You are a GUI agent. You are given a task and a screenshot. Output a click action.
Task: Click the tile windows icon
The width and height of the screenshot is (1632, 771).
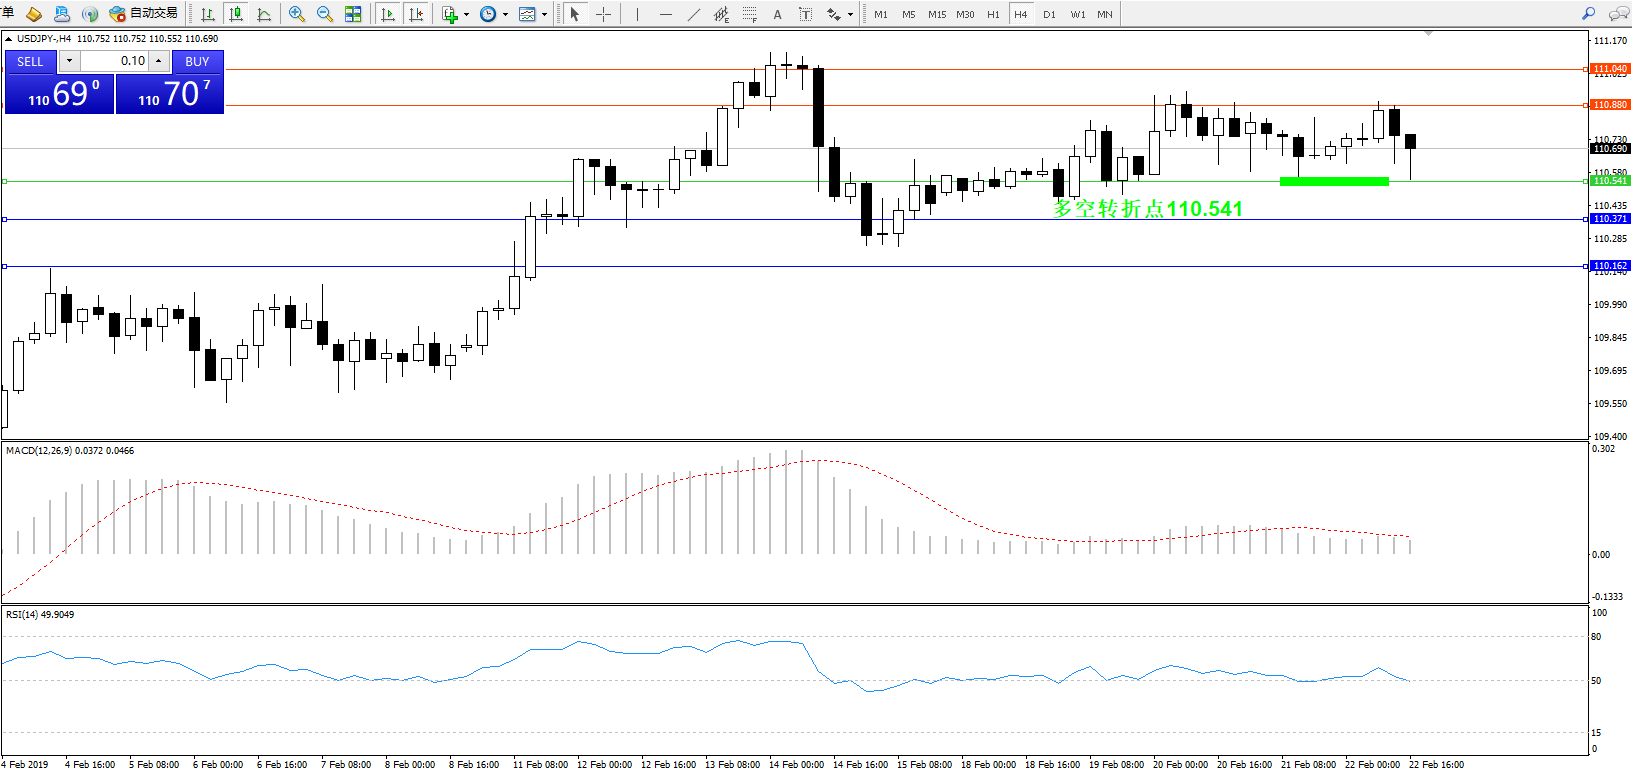[x=353, y=14]
